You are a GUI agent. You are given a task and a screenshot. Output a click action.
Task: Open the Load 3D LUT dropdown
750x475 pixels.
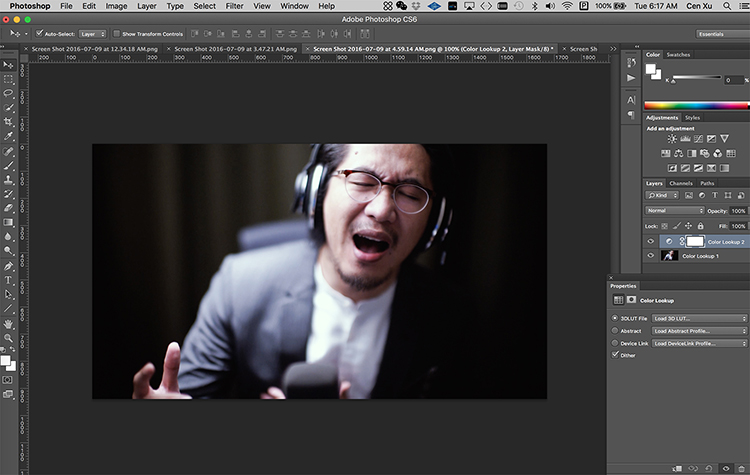click(x=699, y=318)
